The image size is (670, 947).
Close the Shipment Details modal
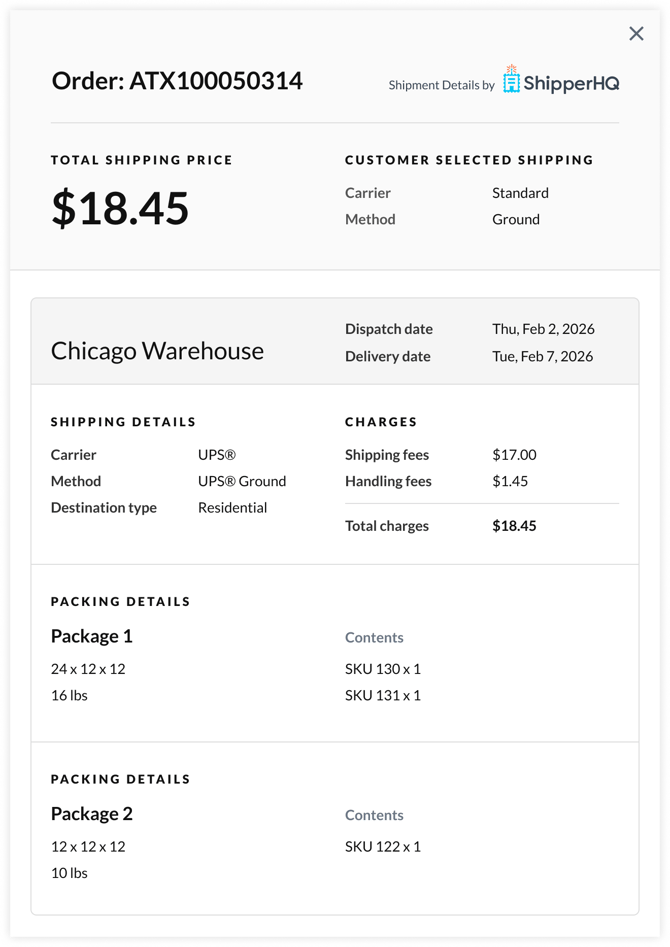pos(636,33)
